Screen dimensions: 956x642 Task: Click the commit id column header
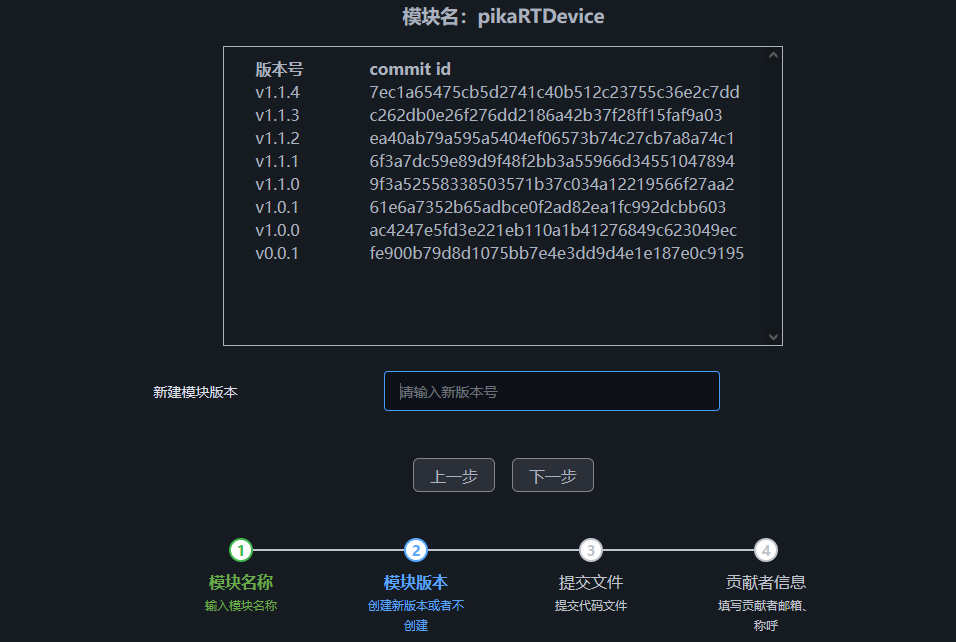click(410, 68)
